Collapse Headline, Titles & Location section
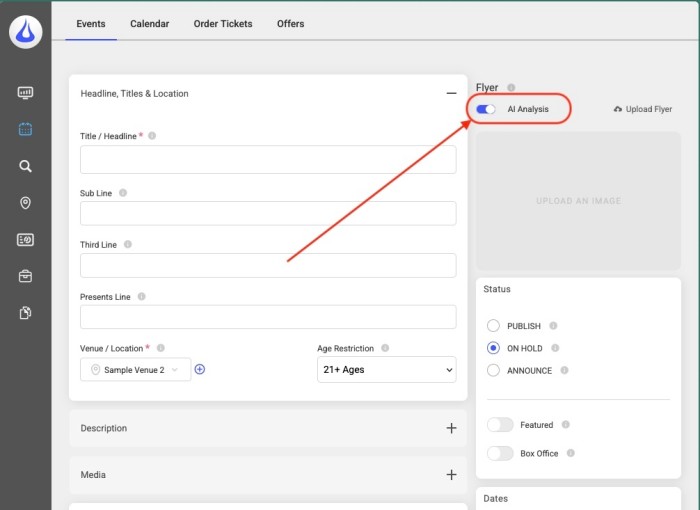This screenshot has width=700, height=510. [x=451, y=93]
